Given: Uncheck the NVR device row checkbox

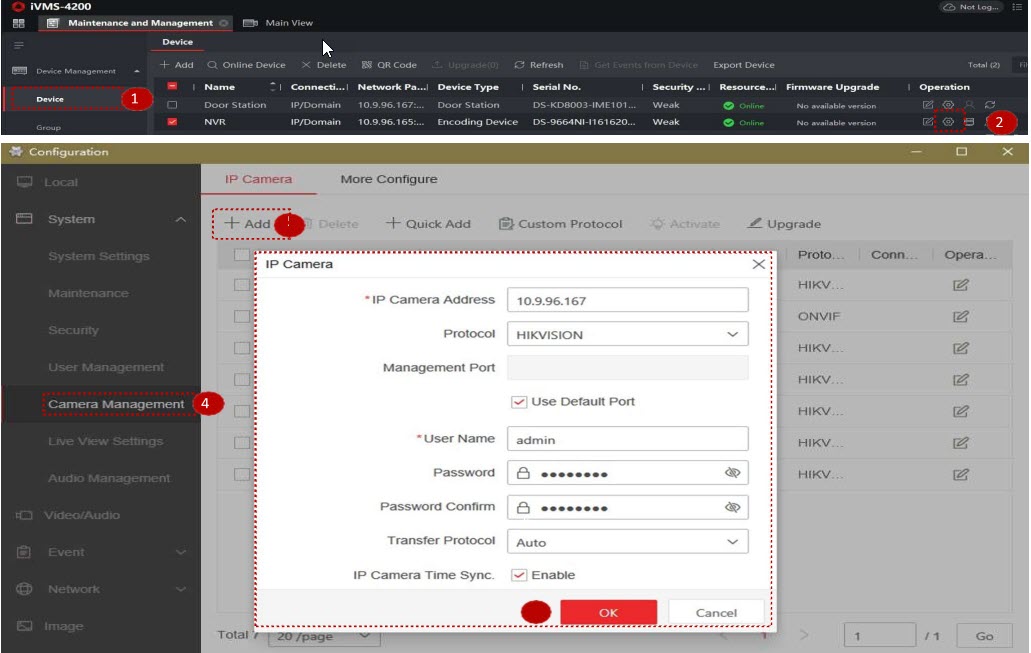Looking at the screenshot, I should pos(172,122).
